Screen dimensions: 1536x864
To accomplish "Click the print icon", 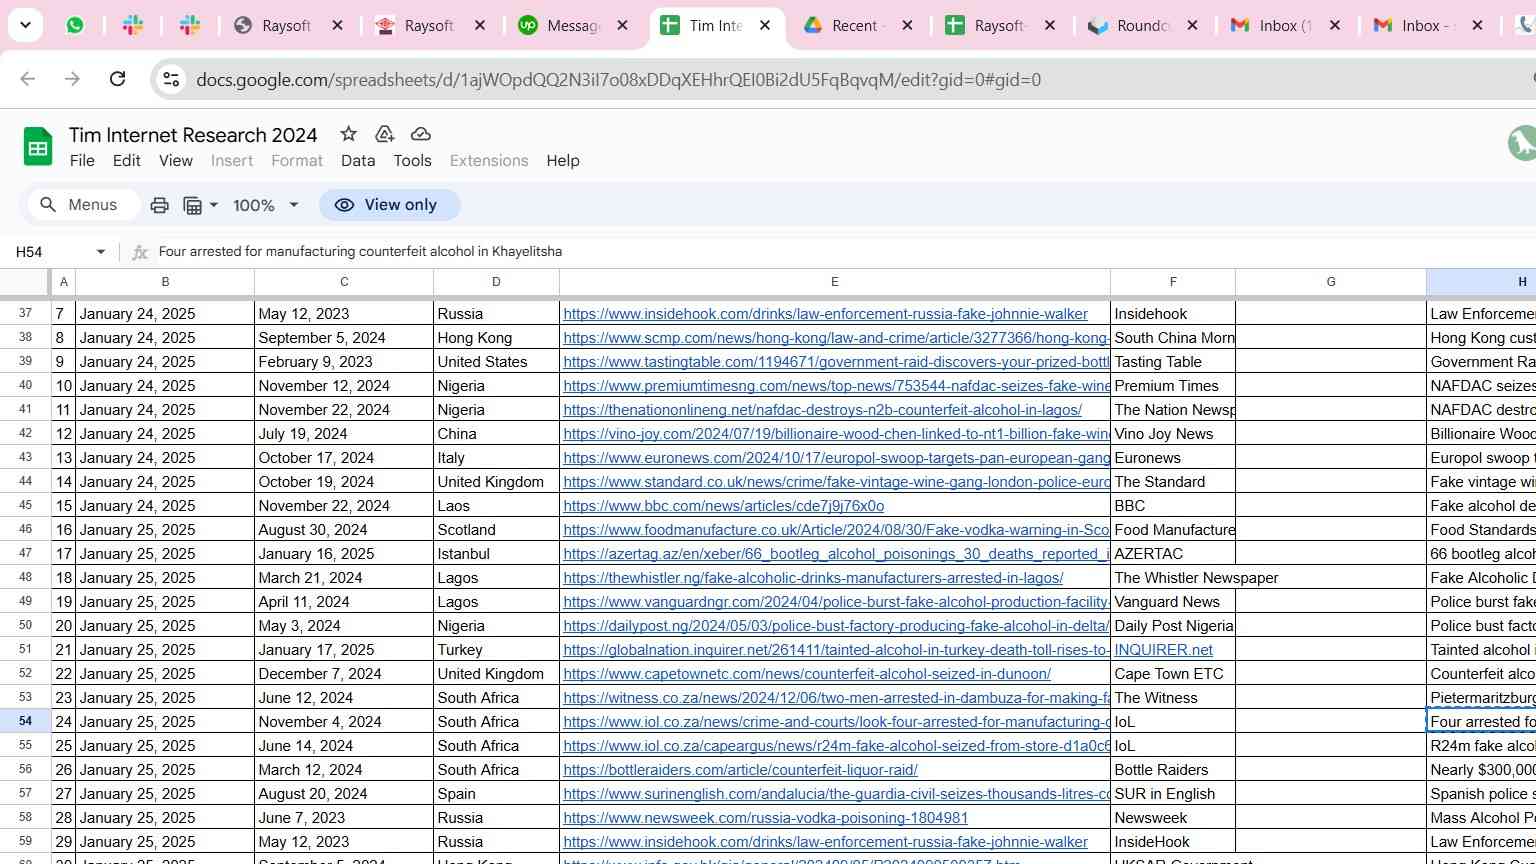I will tap(159, 205).
